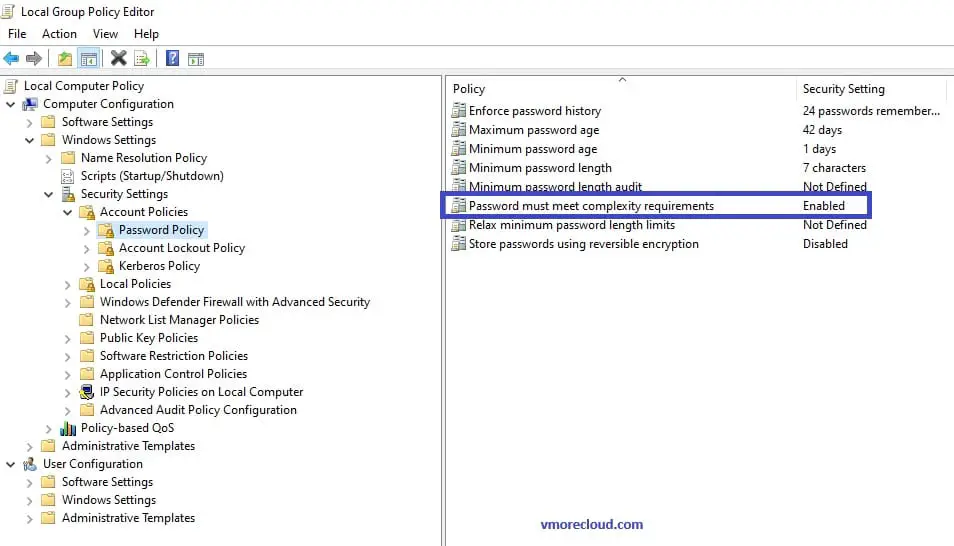Open the View menu
Image resolution: width=954 pixels, height=546 pixels.
pyautogui.click(x=105, y=34)
